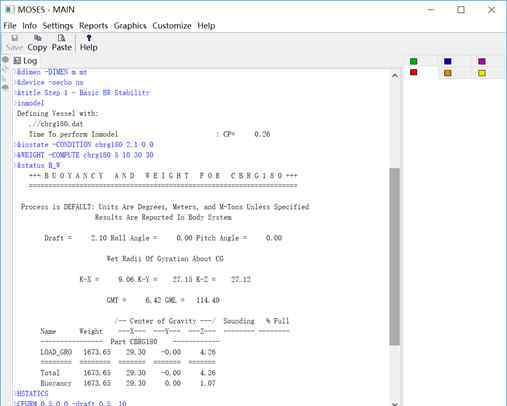
Task: Click the Copy toolbar icon
Action: pyautogui.click(x=37, y=43)
